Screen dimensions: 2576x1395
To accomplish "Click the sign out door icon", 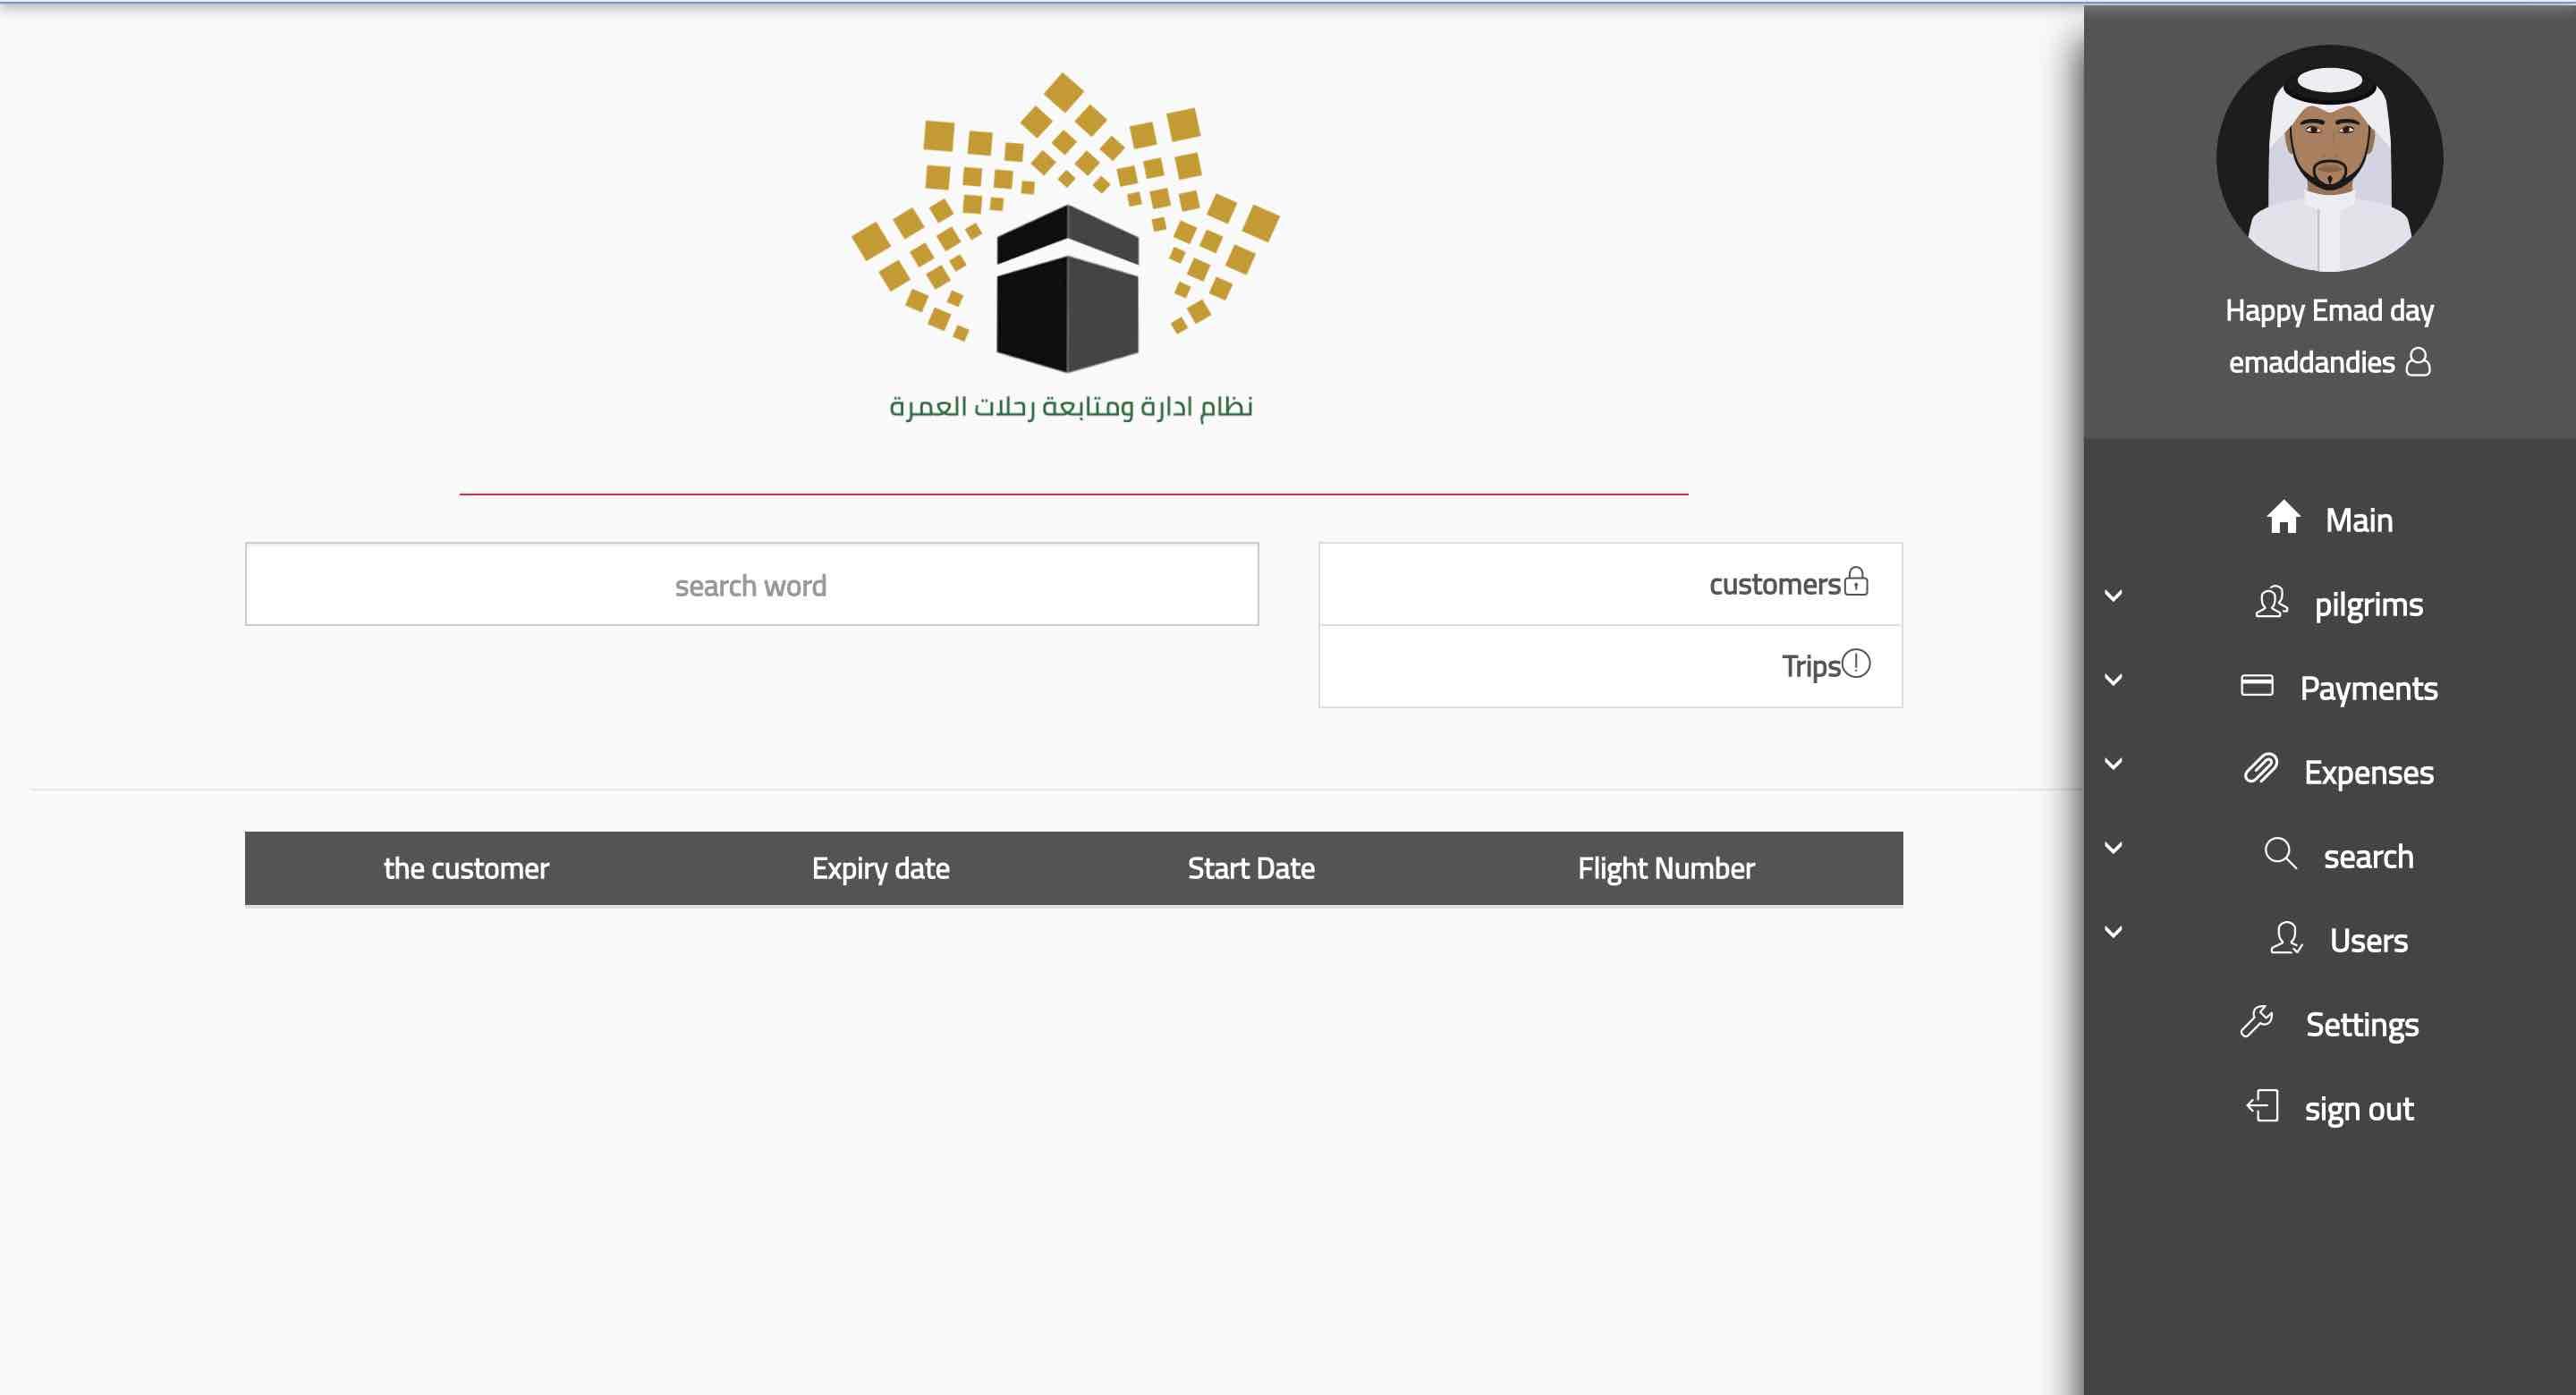I will (2262, 1106).
